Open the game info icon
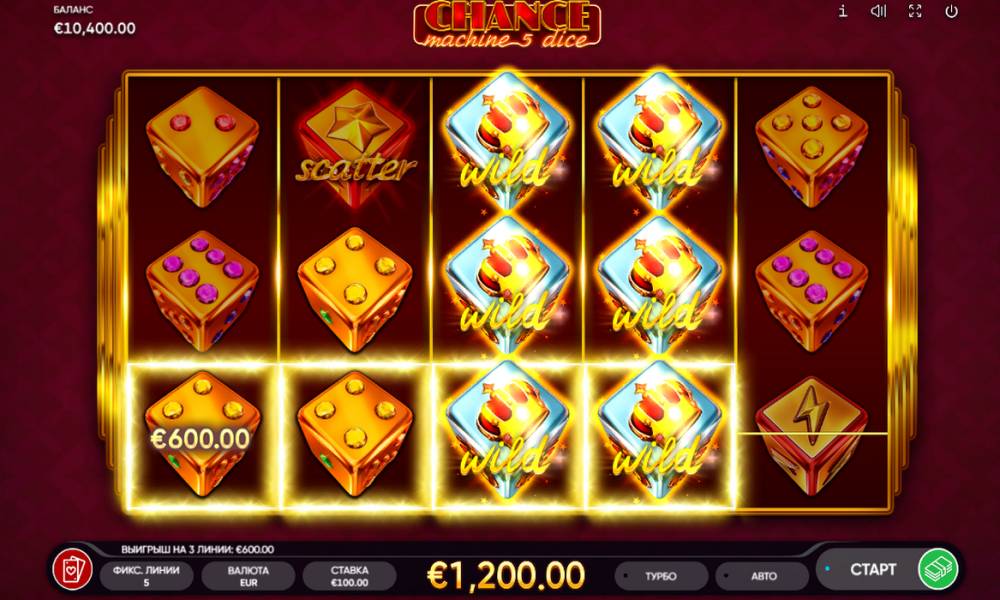Image resolution: width=1000 pixels, height=600 pixels. tap(842, 11)
